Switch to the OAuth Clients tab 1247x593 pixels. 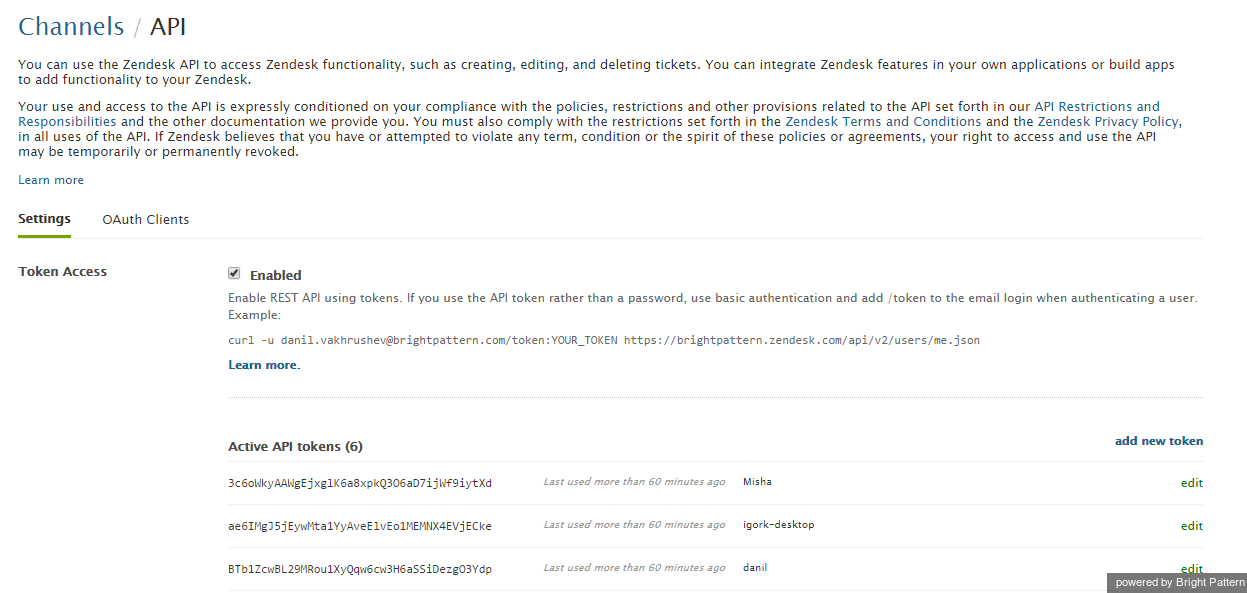pos(145,220)
